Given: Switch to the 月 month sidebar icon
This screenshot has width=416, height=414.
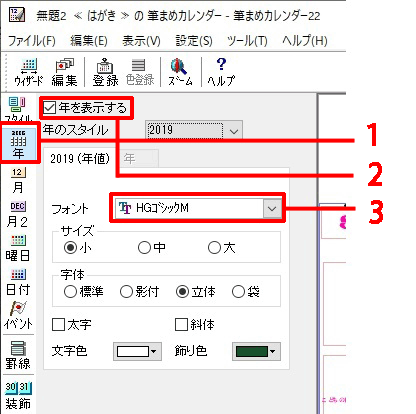Looking at the screenshot, I should [x=18, y=180].
